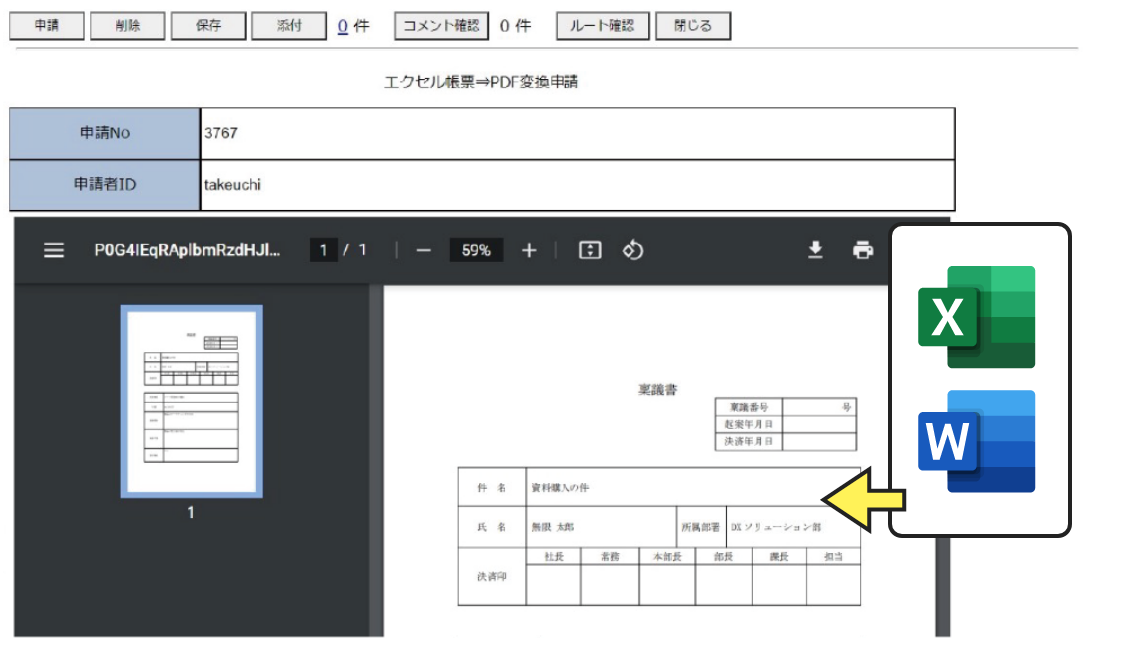Click the Excel application icon
The image size is (1126, 658).
point(977,317)
